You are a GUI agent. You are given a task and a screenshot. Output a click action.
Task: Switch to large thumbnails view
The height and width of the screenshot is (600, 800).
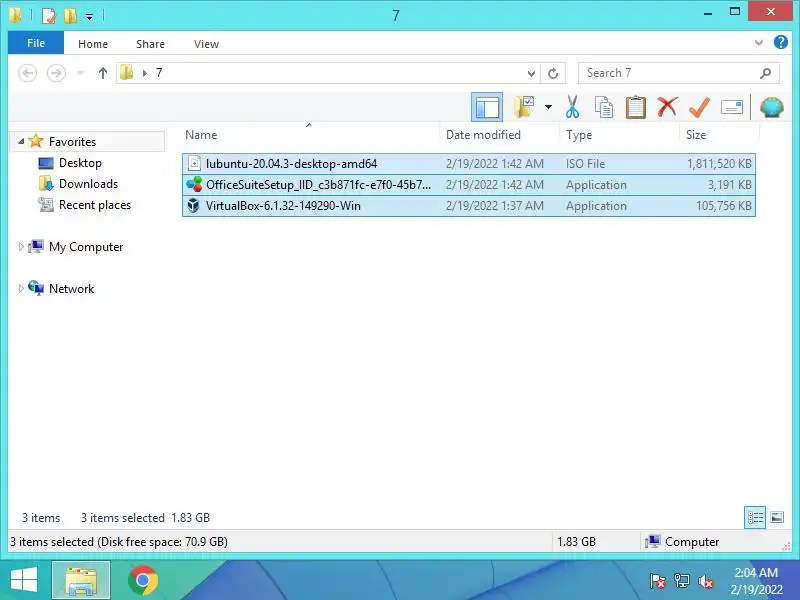pos(777,517)
